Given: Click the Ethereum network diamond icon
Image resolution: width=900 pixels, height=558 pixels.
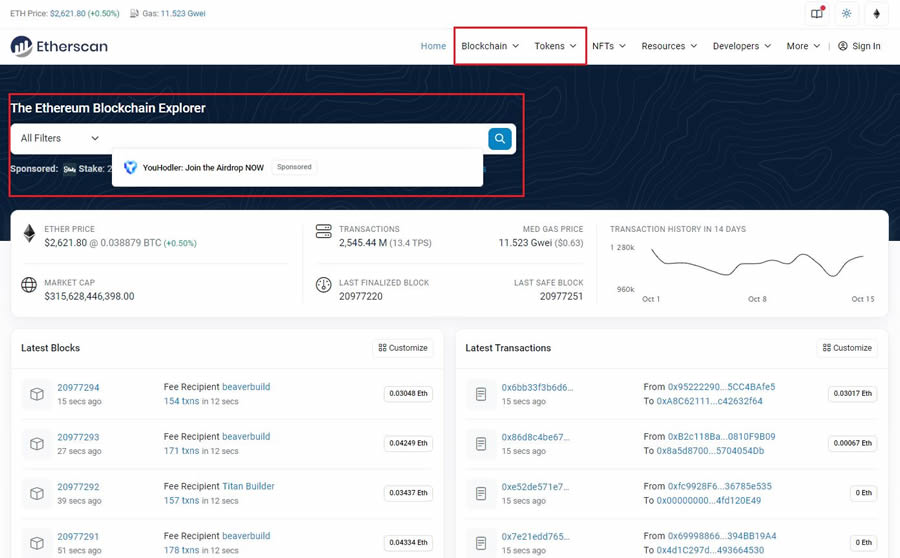Looking at the screenshot, I should point(877,14).
